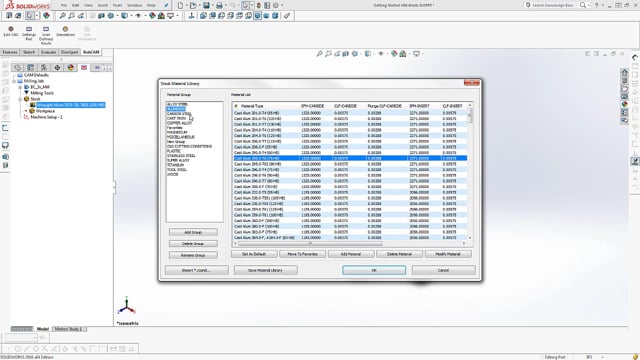640x360 pixels.
Task: Click the Zoom to Fit icon in viewport
Action: (320, 53)
